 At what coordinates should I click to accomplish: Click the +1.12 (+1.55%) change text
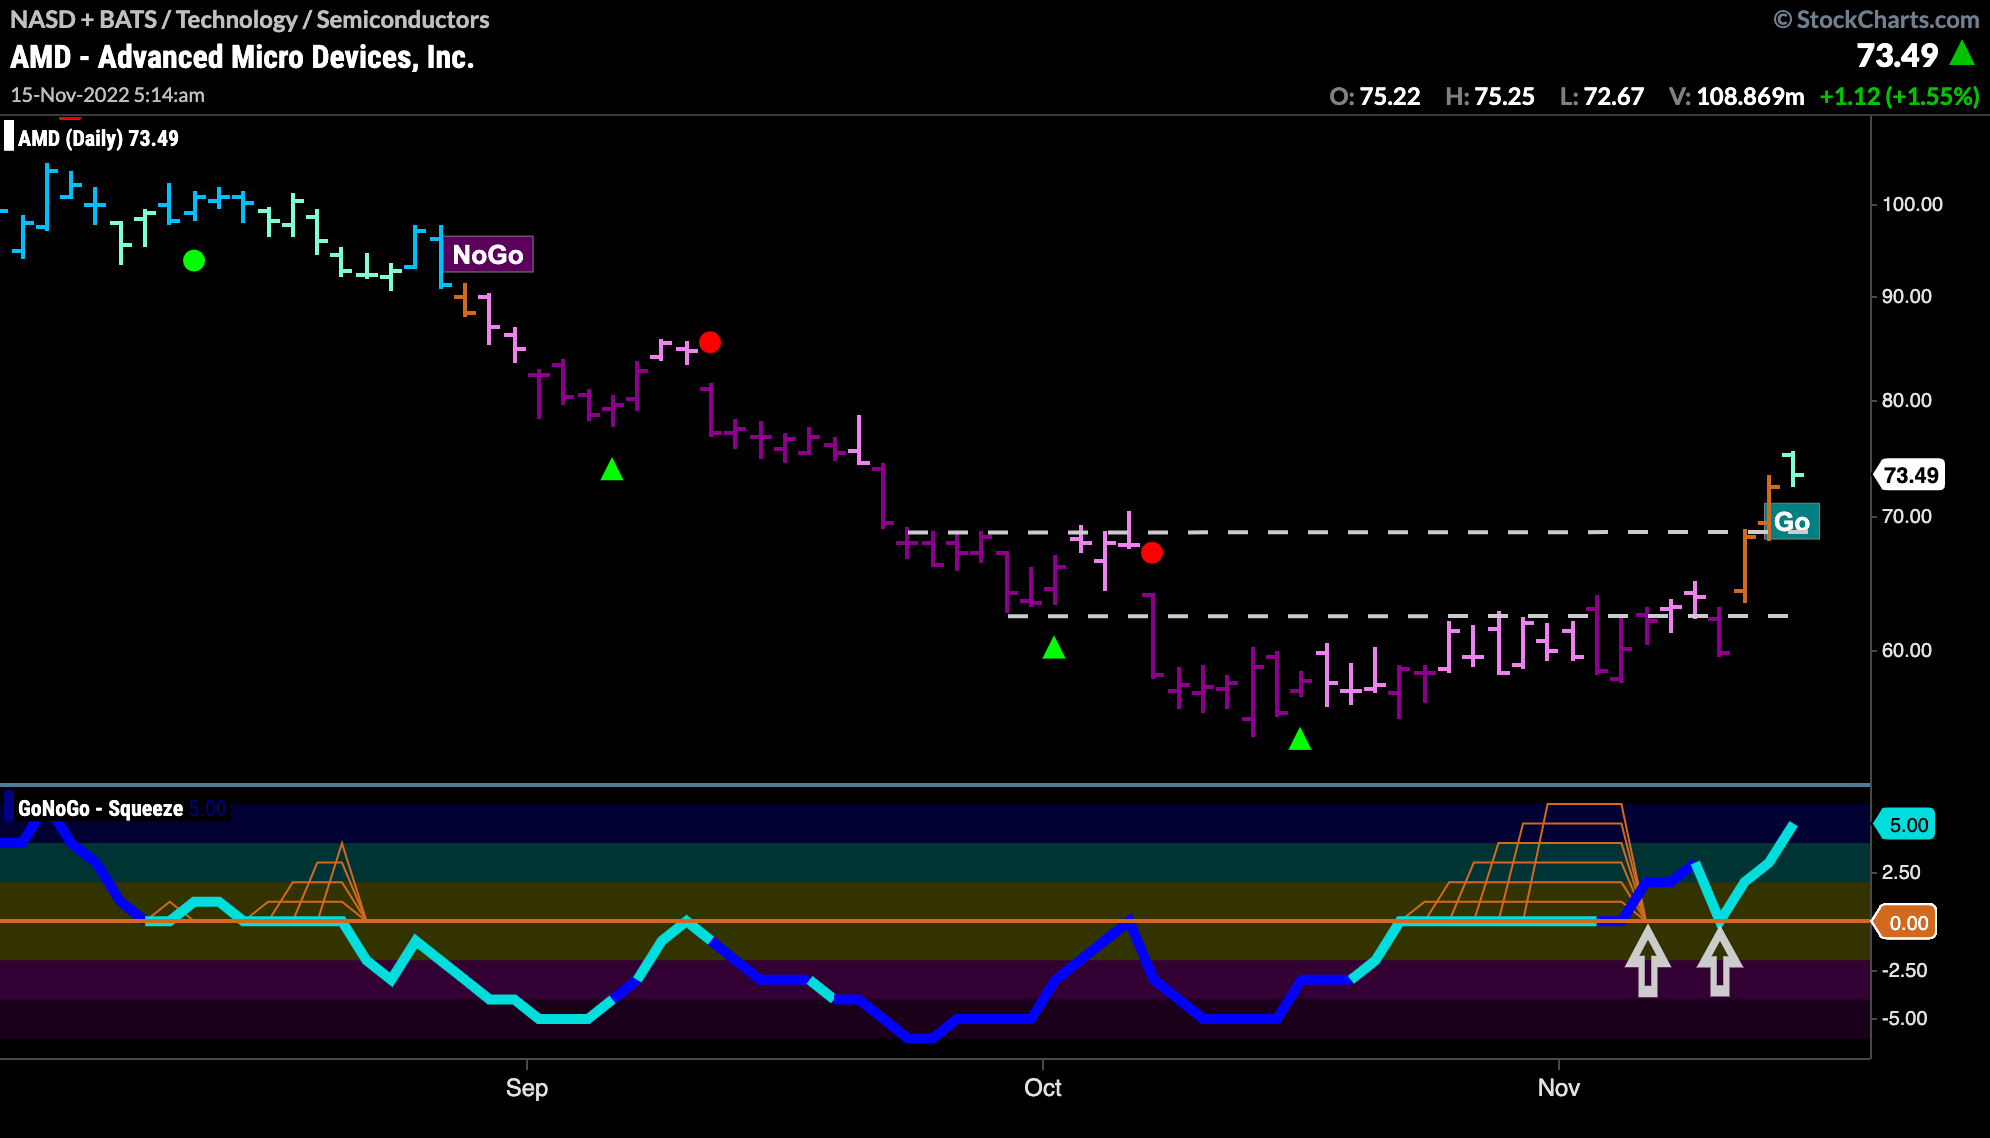click(1899, 96)
